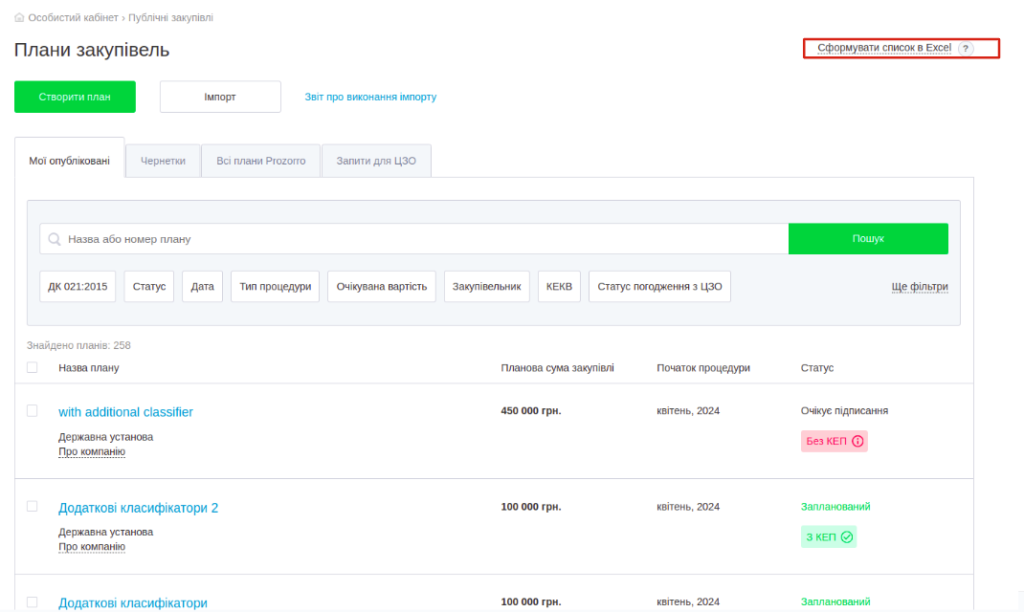Check the 'with additional classifier' plan checkbox
The image size is (1024, 612).
tap(32, 411)
